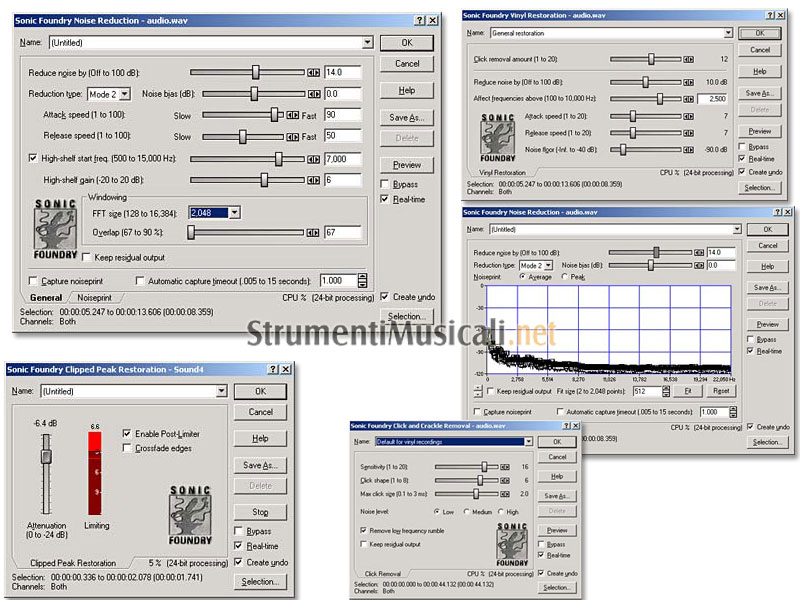Disable the Enable Post-Limiter checkbox
The width and height of the screenshot is (800, 600).
click(x=127, y=433)
